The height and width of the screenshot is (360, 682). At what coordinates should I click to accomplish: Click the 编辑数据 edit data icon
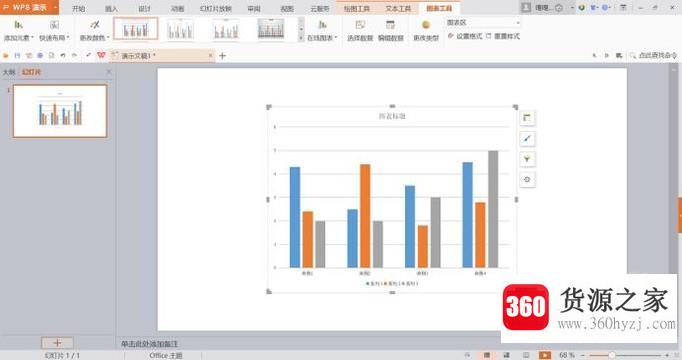pos(391,30)
